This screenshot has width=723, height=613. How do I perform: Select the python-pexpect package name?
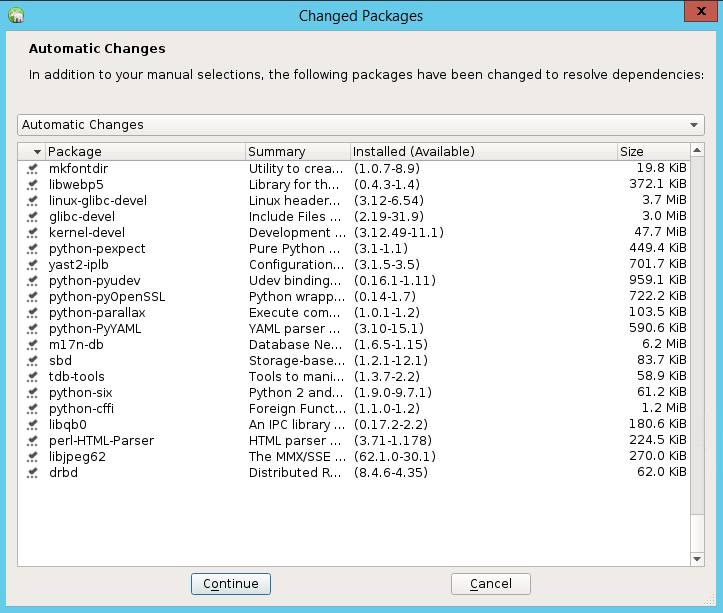97,249
